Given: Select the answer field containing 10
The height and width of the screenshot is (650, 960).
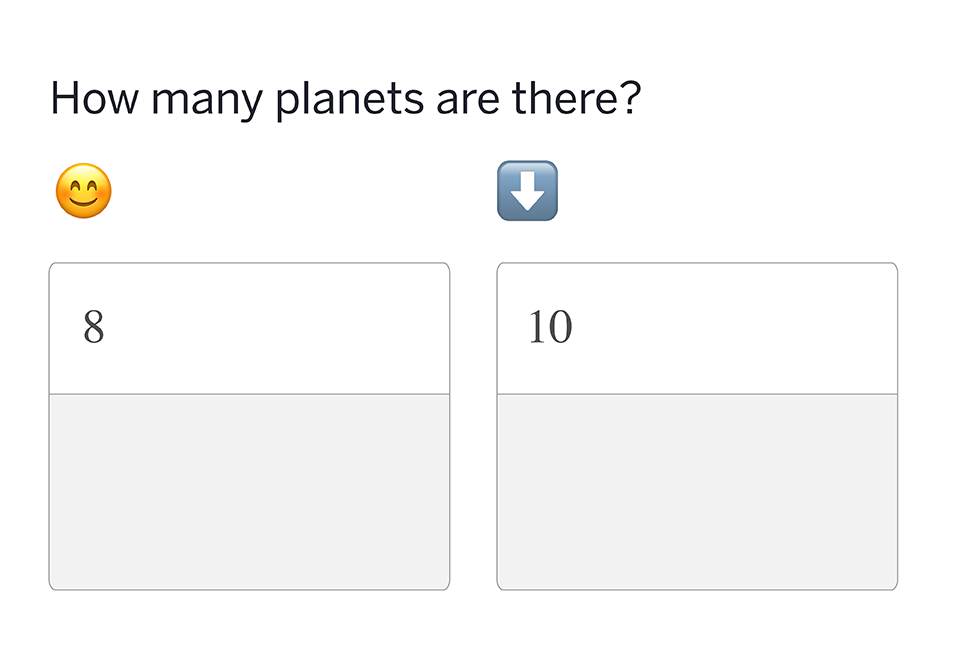Looking at the screenshot, I should (697, 328).
